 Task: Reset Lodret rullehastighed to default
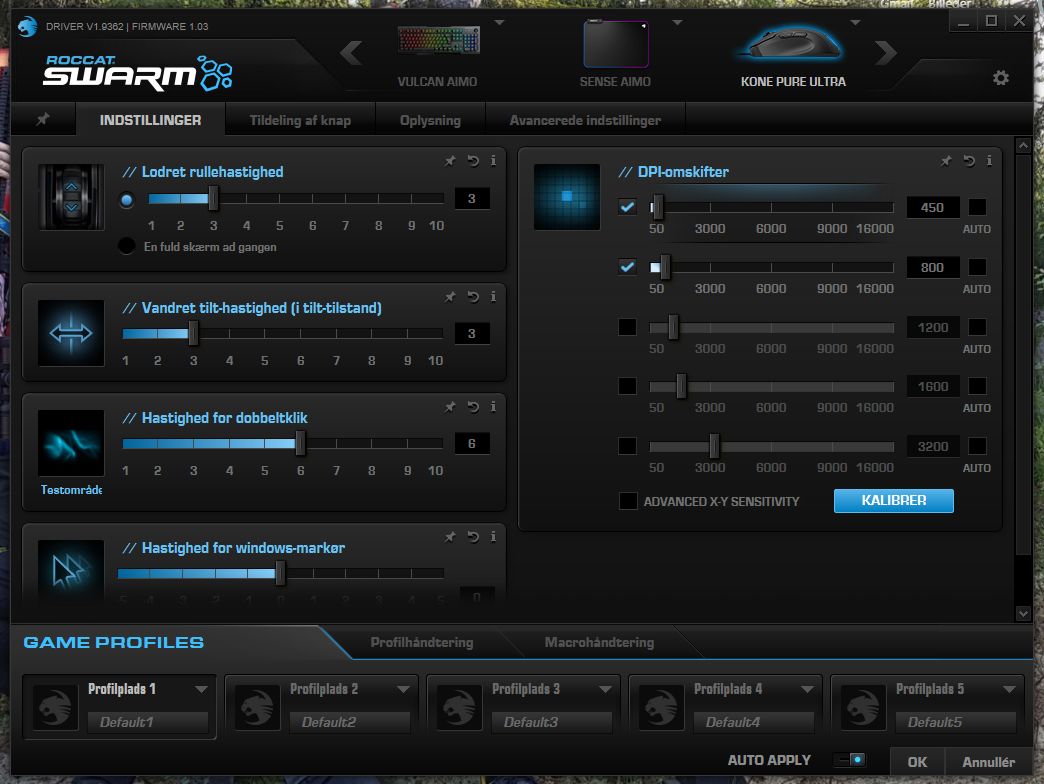[x=473, y=160]
